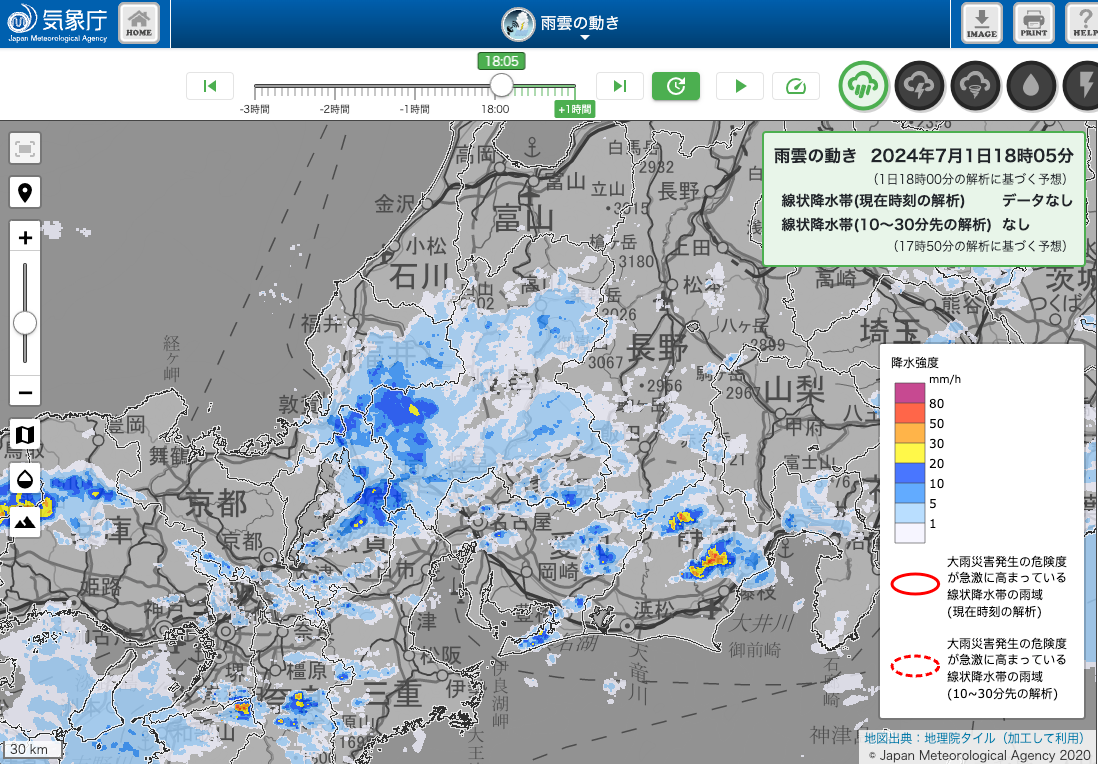
Task: Click the location pin icon
Action: [x=25, y=193]
